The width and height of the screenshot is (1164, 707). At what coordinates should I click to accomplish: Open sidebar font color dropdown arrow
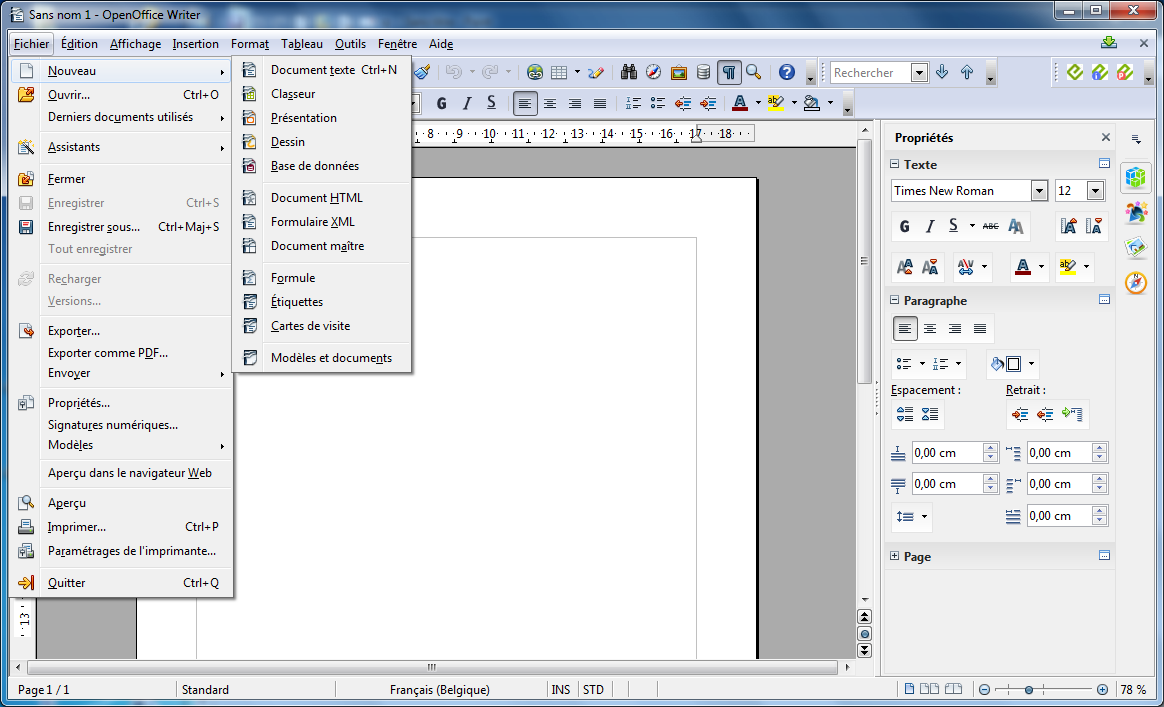[1041, 267]
